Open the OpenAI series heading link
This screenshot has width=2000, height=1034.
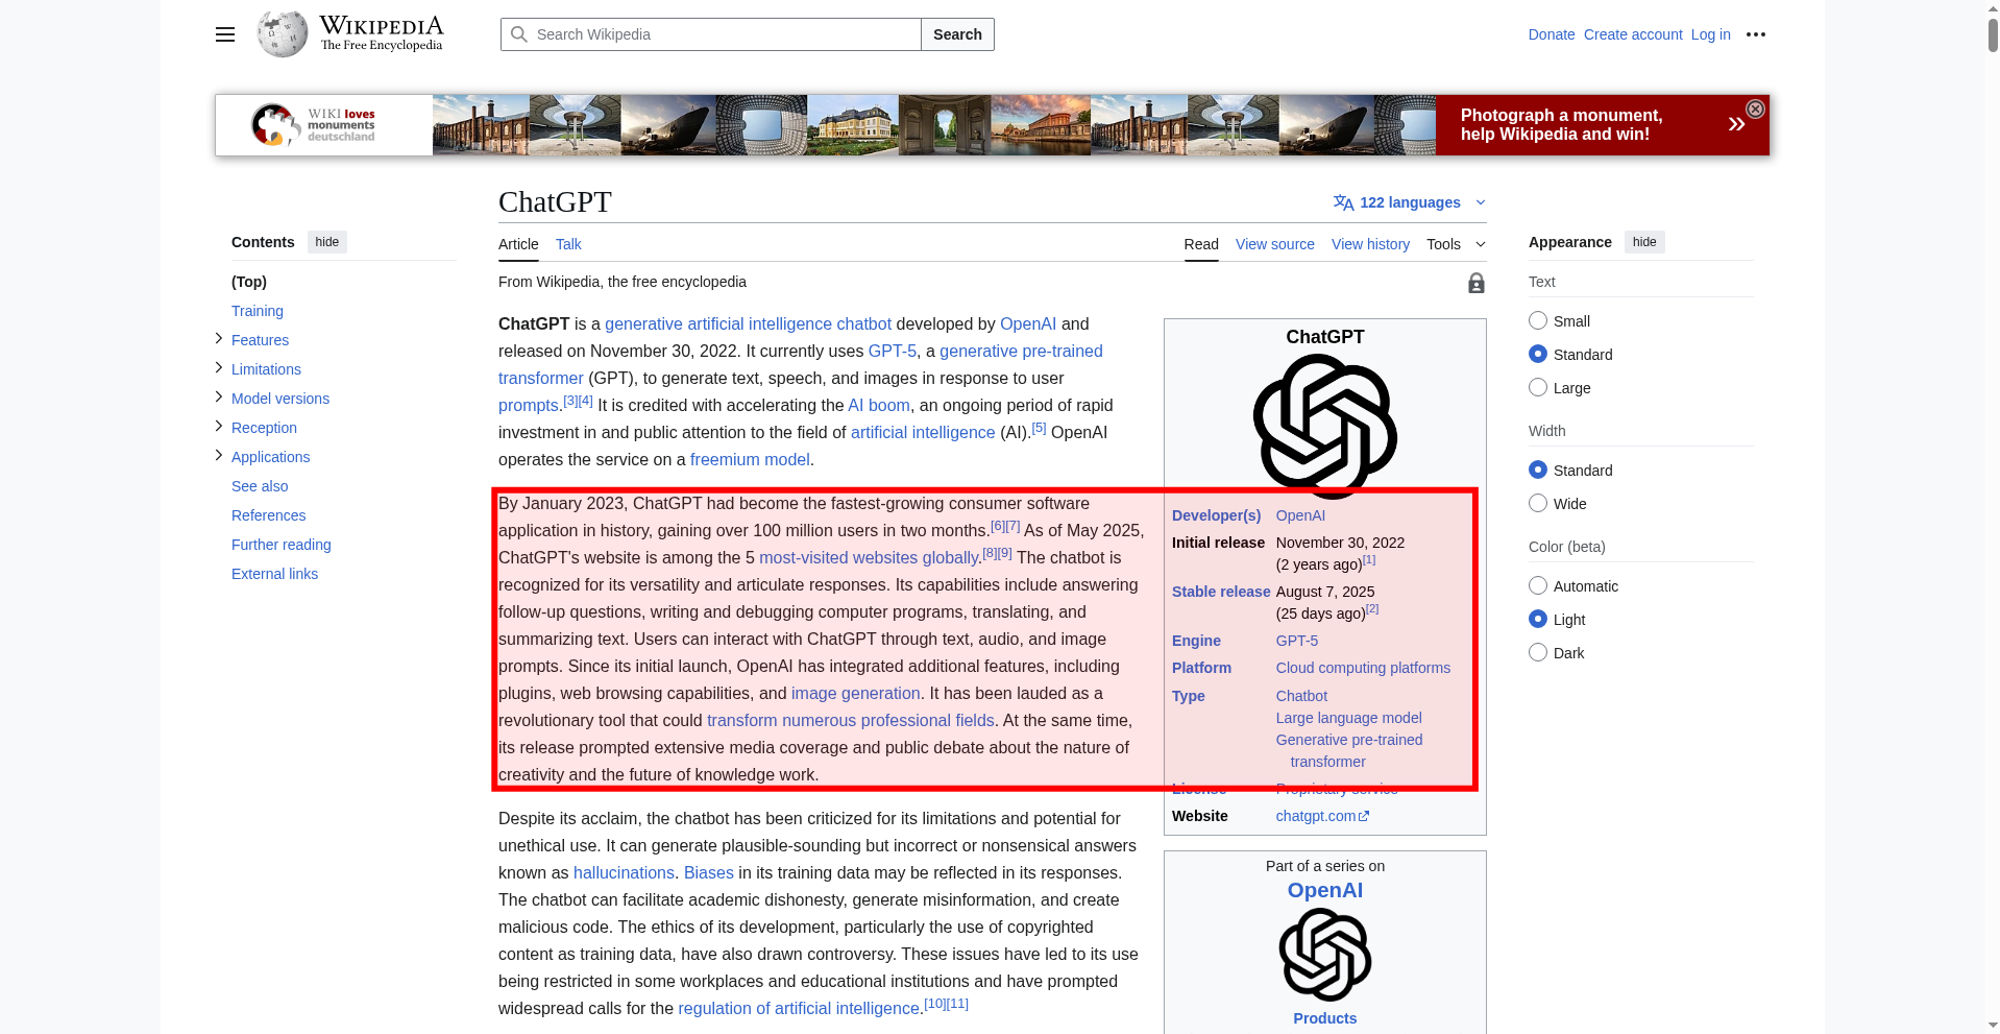tap(1324, 890)
